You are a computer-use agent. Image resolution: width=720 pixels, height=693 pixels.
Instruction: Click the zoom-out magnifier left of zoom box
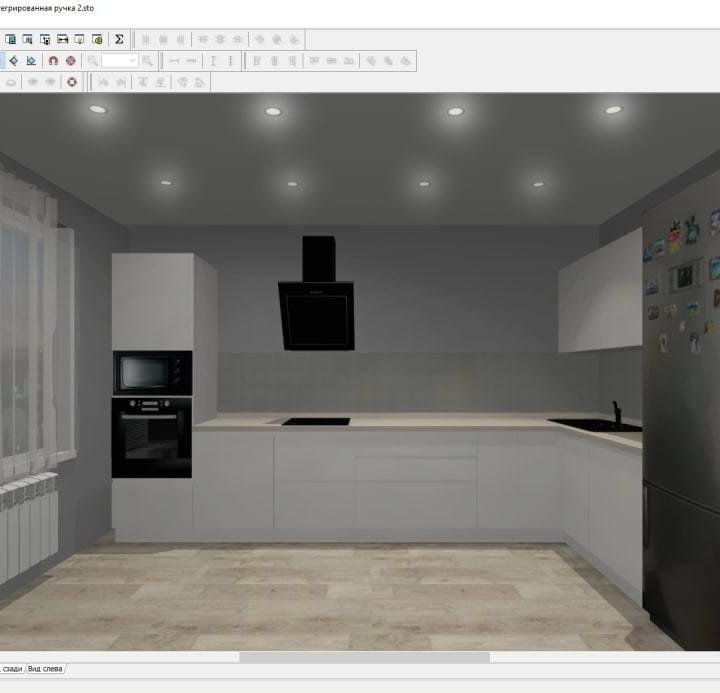click(x=92, y=61)
